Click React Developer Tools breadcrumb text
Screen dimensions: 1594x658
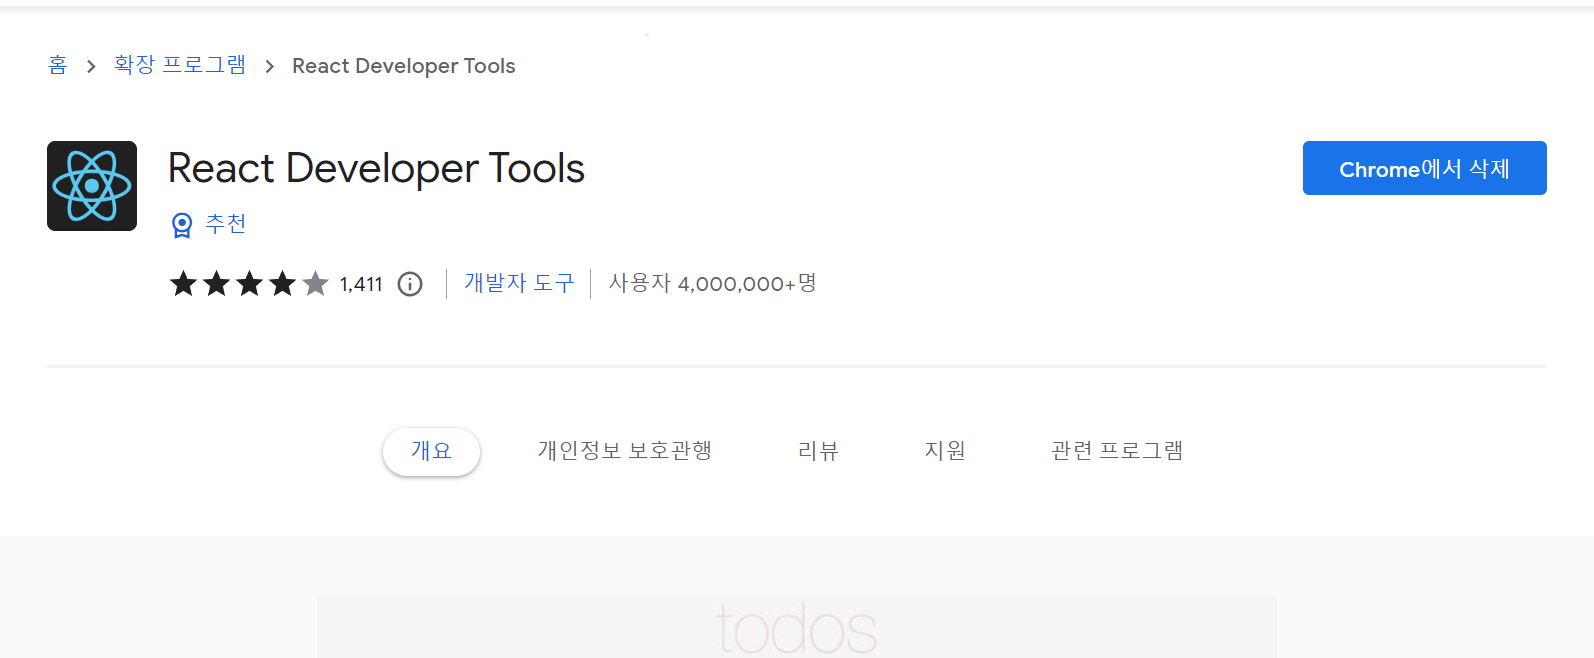pos(404,66)
